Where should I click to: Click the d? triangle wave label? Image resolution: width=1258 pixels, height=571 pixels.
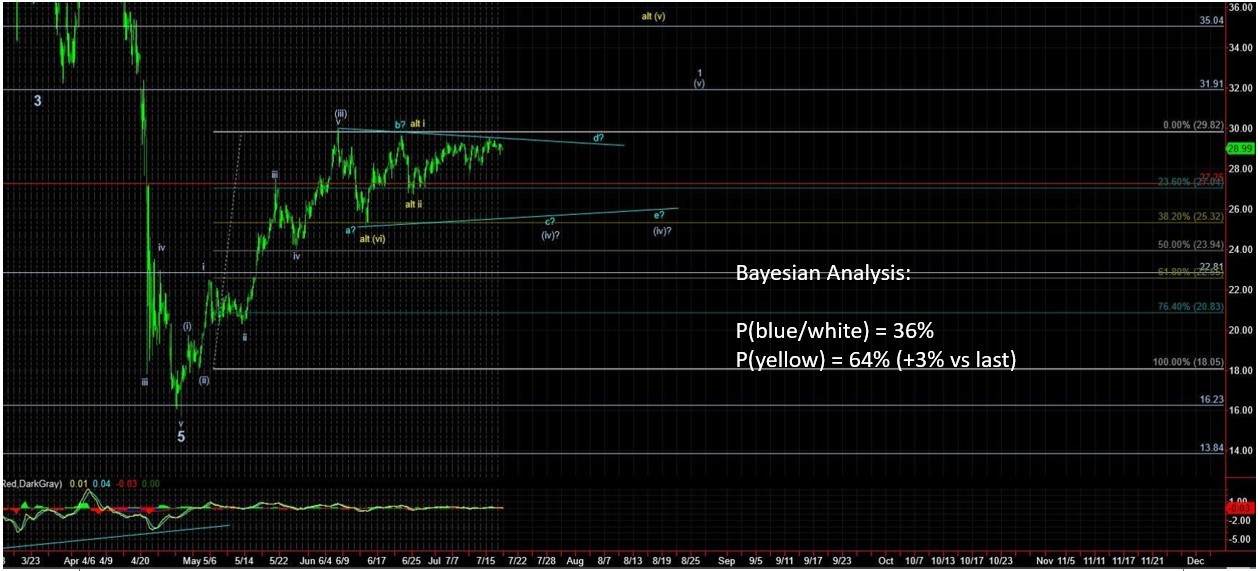click(x=597, y=137)
